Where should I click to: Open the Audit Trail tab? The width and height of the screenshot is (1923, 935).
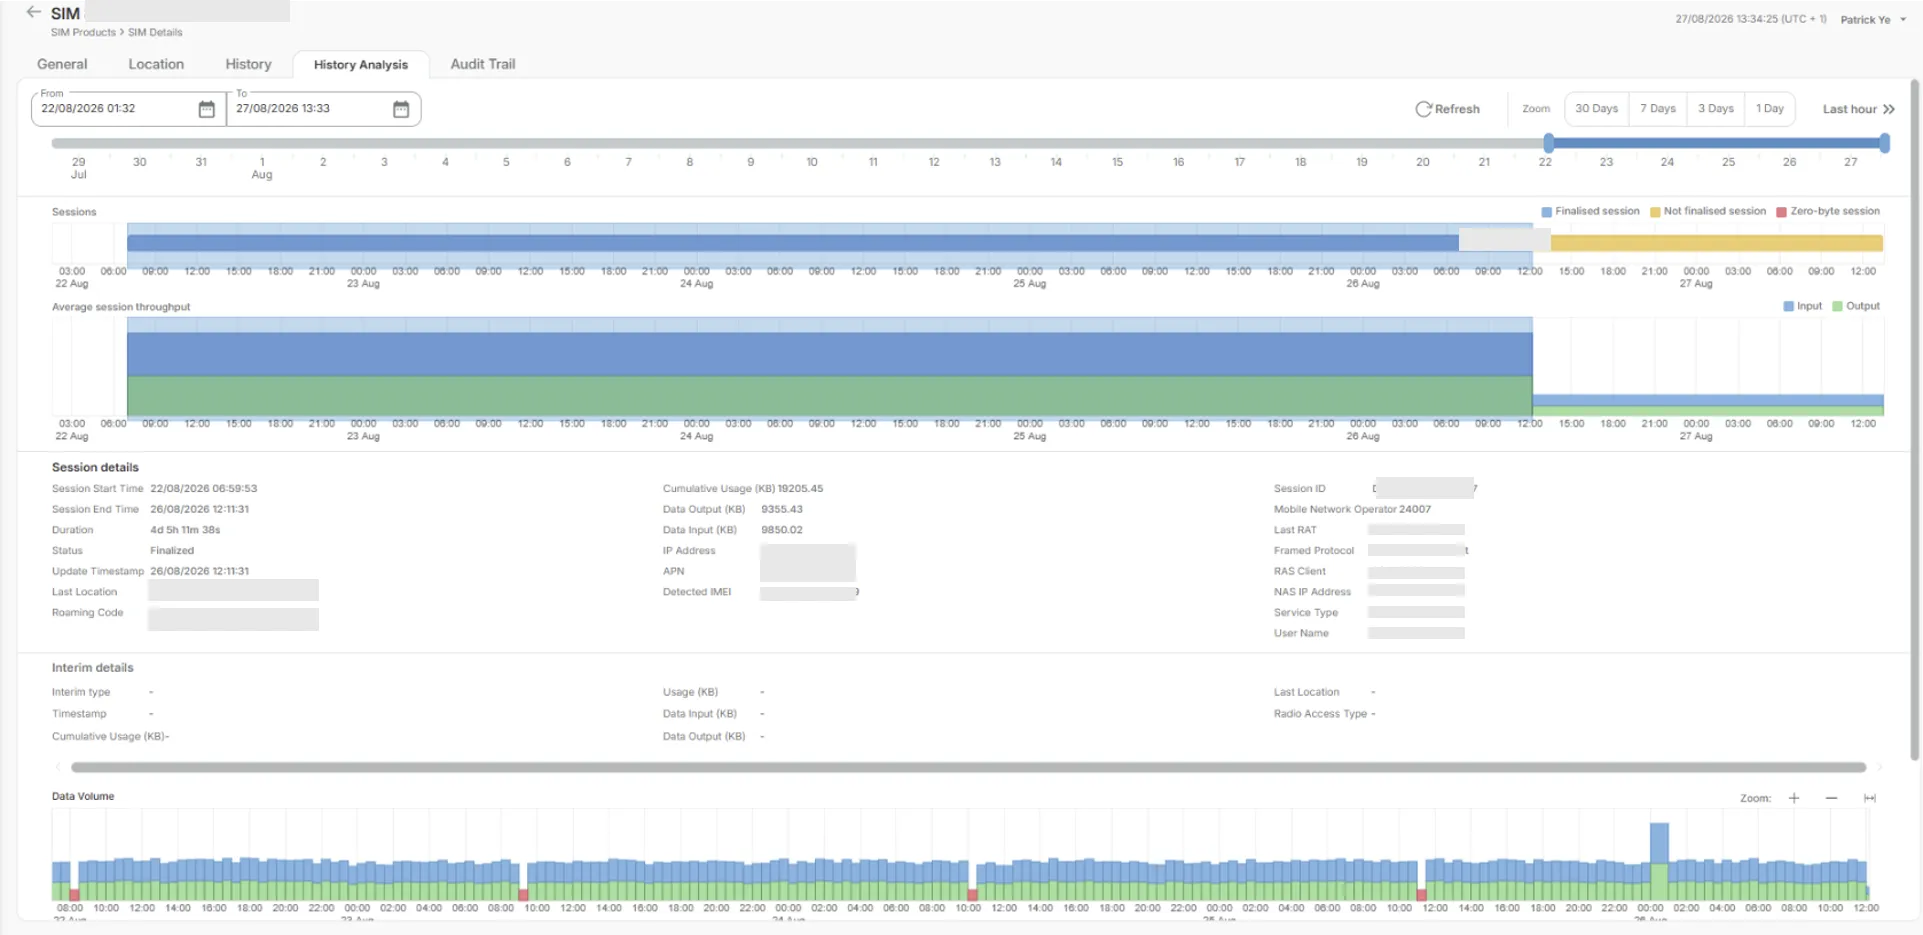tap(483, 64)
